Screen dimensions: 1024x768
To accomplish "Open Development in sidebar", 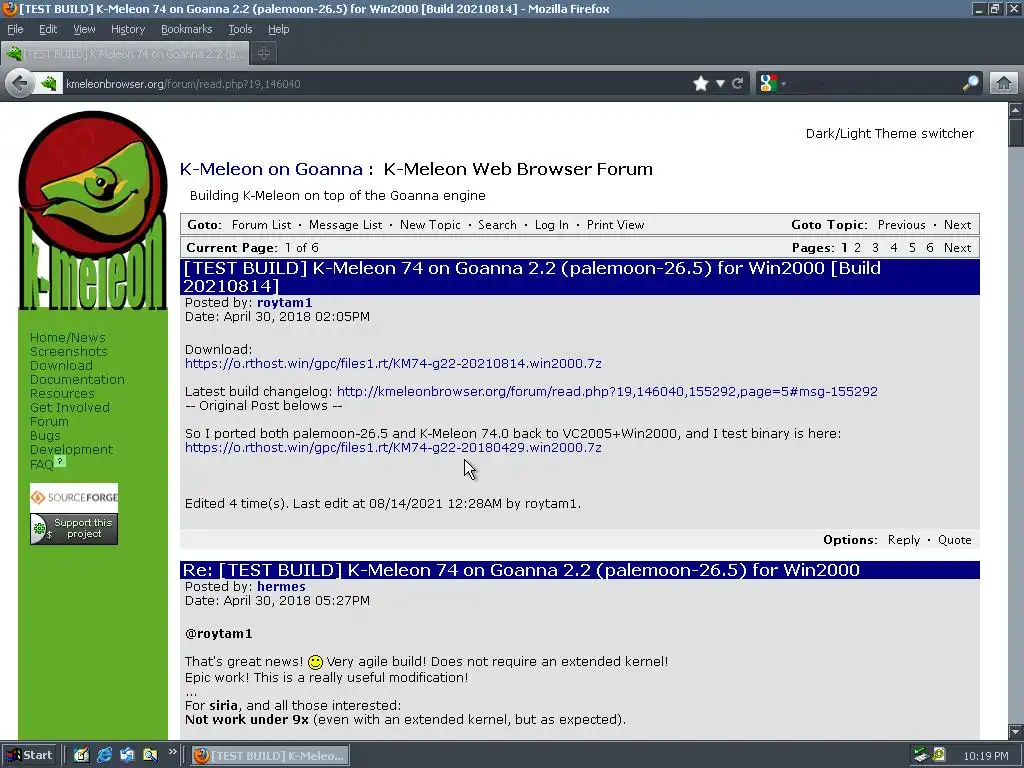I will (71, 450).
